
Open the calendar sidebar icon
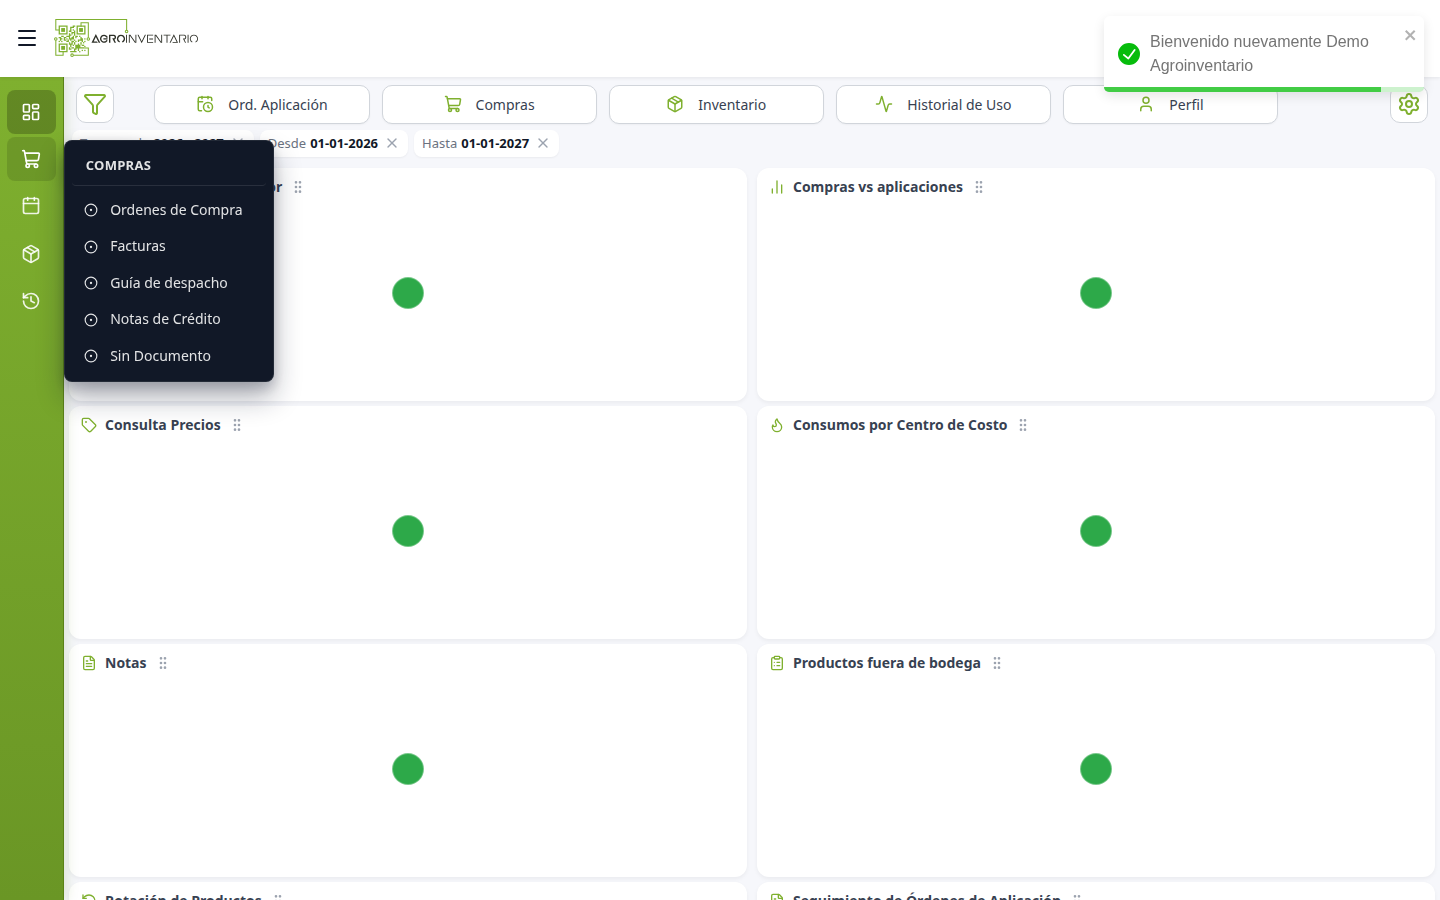(31, 206)
